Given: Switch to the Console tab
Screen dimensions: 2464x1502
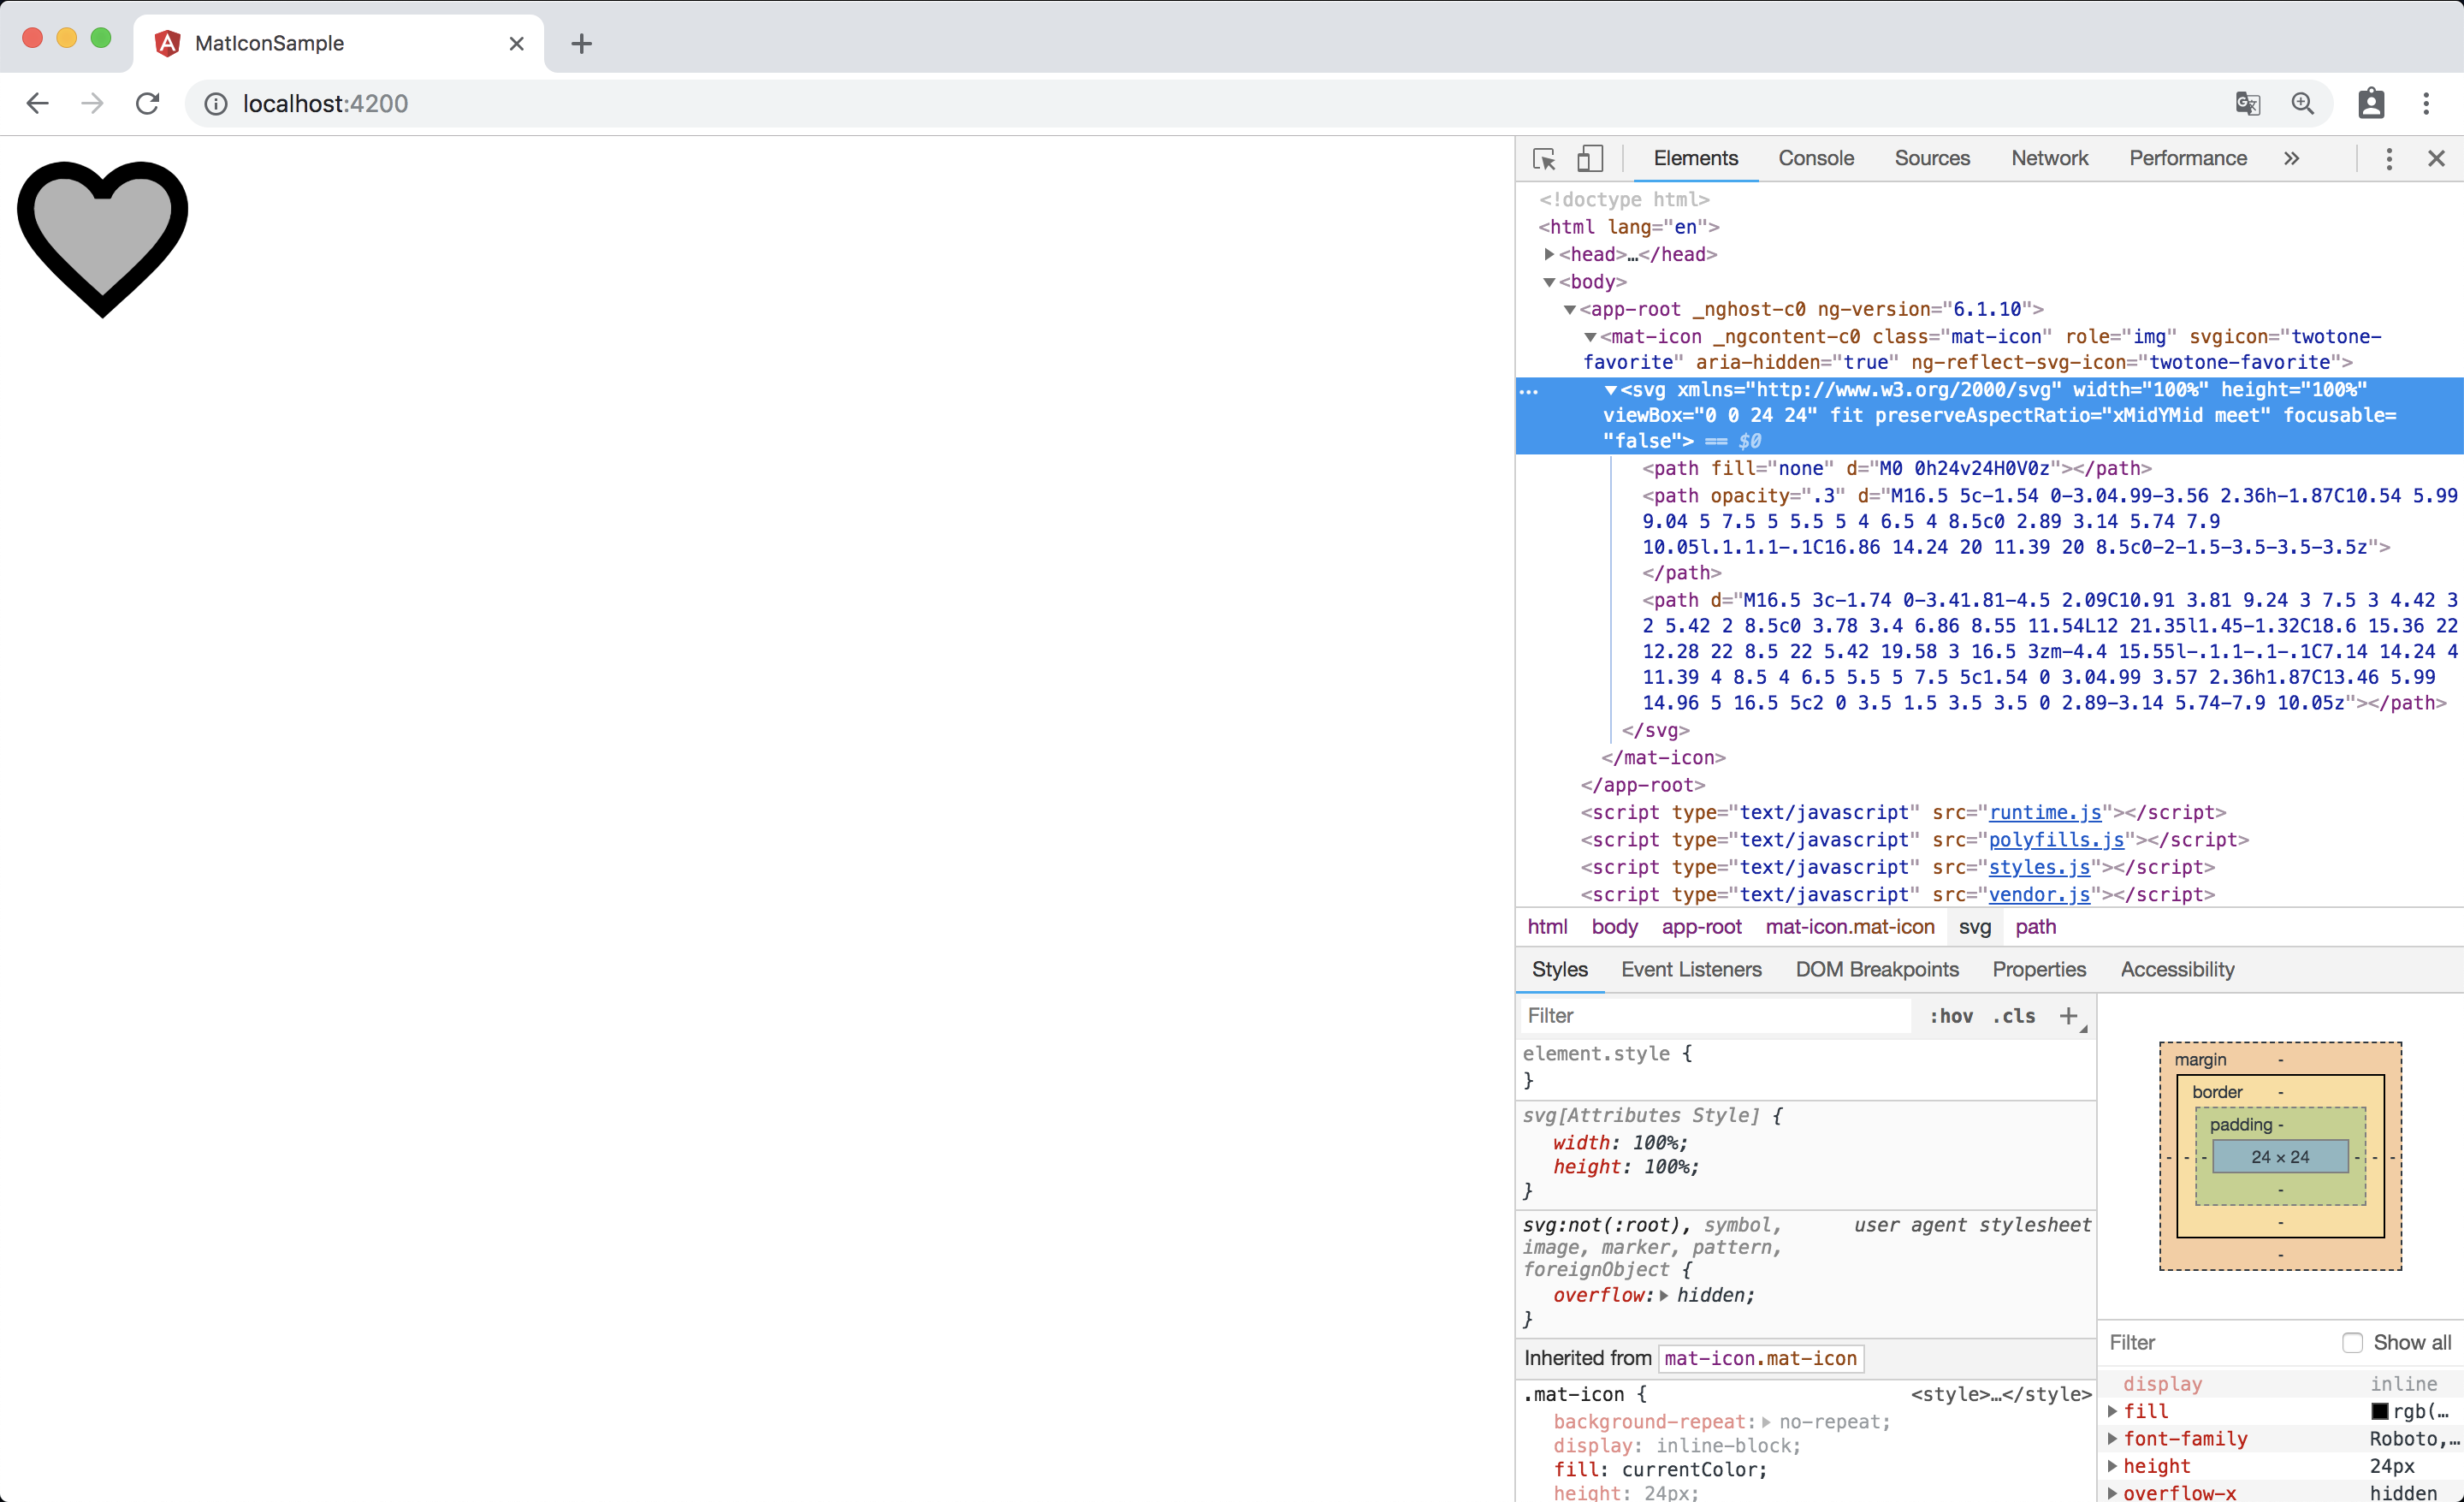Looking at the screenshot, I should click(x=1816, y=158).
